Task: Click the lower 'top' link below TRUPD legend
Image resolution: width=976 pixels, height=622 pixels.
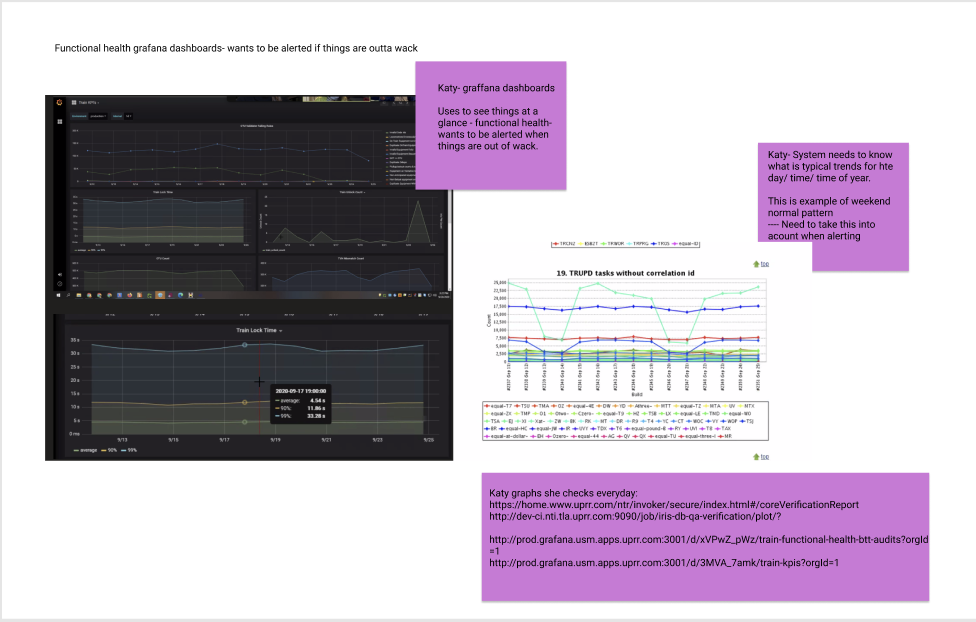Action: coord(765,457)
